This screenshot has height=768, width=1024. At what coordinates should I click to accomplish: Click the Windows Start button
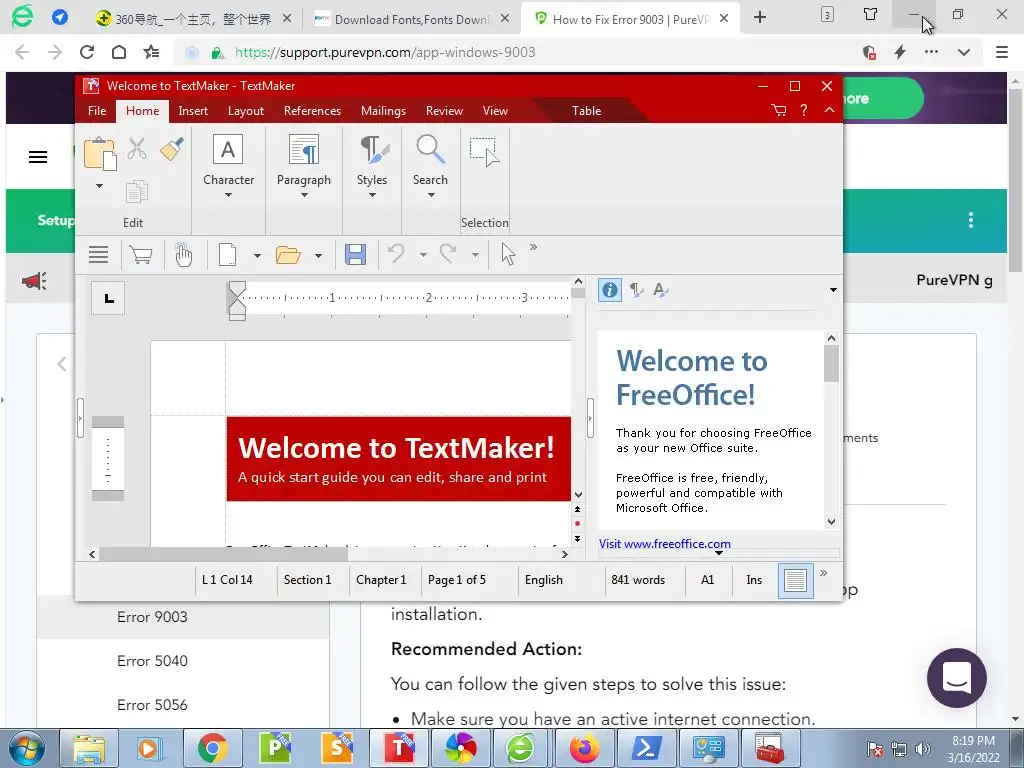tap(27, 748)
